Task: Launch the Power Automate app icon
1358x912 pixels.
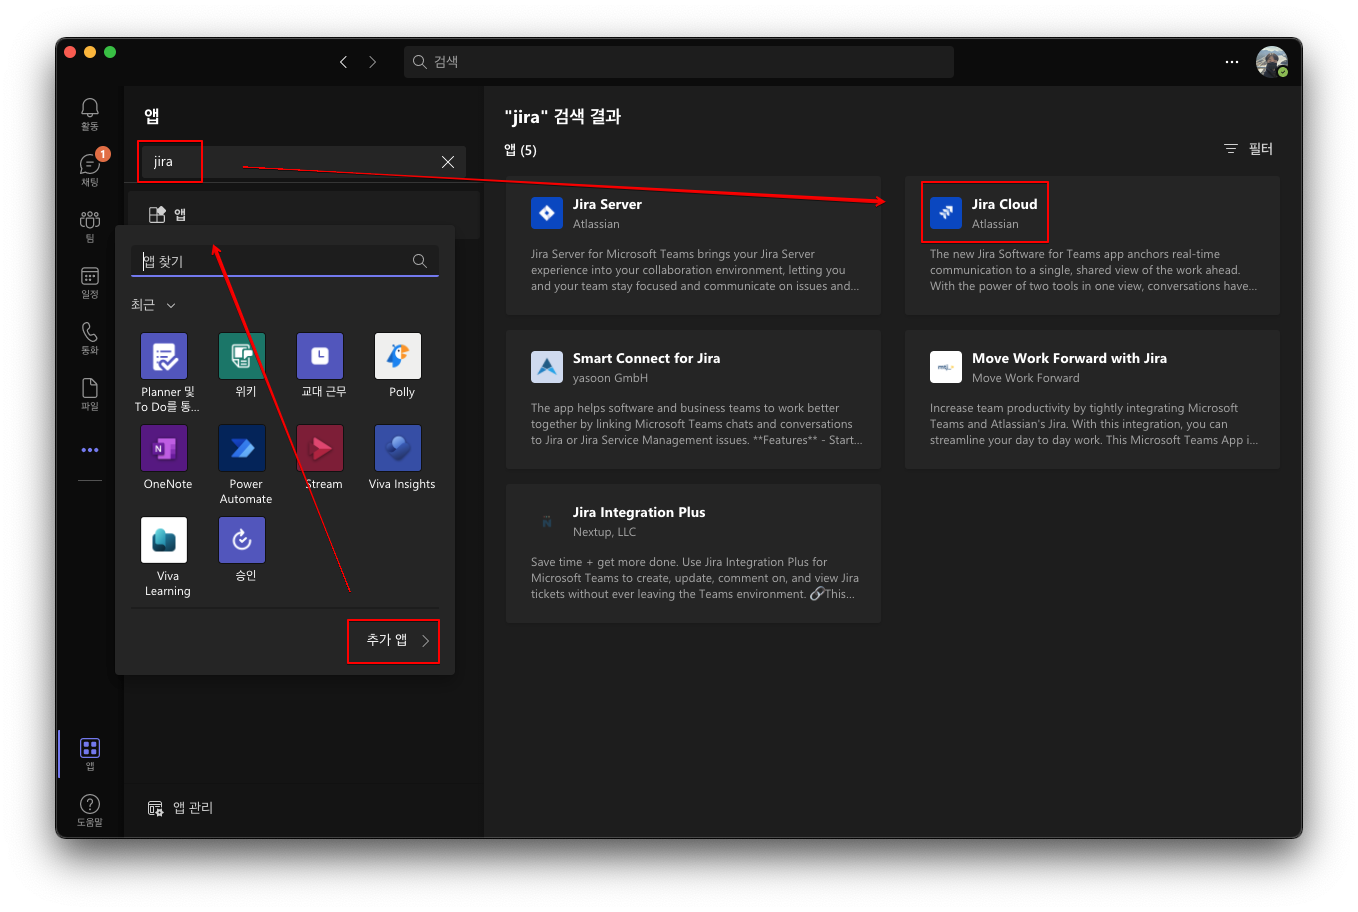Action: pyautogui.click(x=242, y=449)
